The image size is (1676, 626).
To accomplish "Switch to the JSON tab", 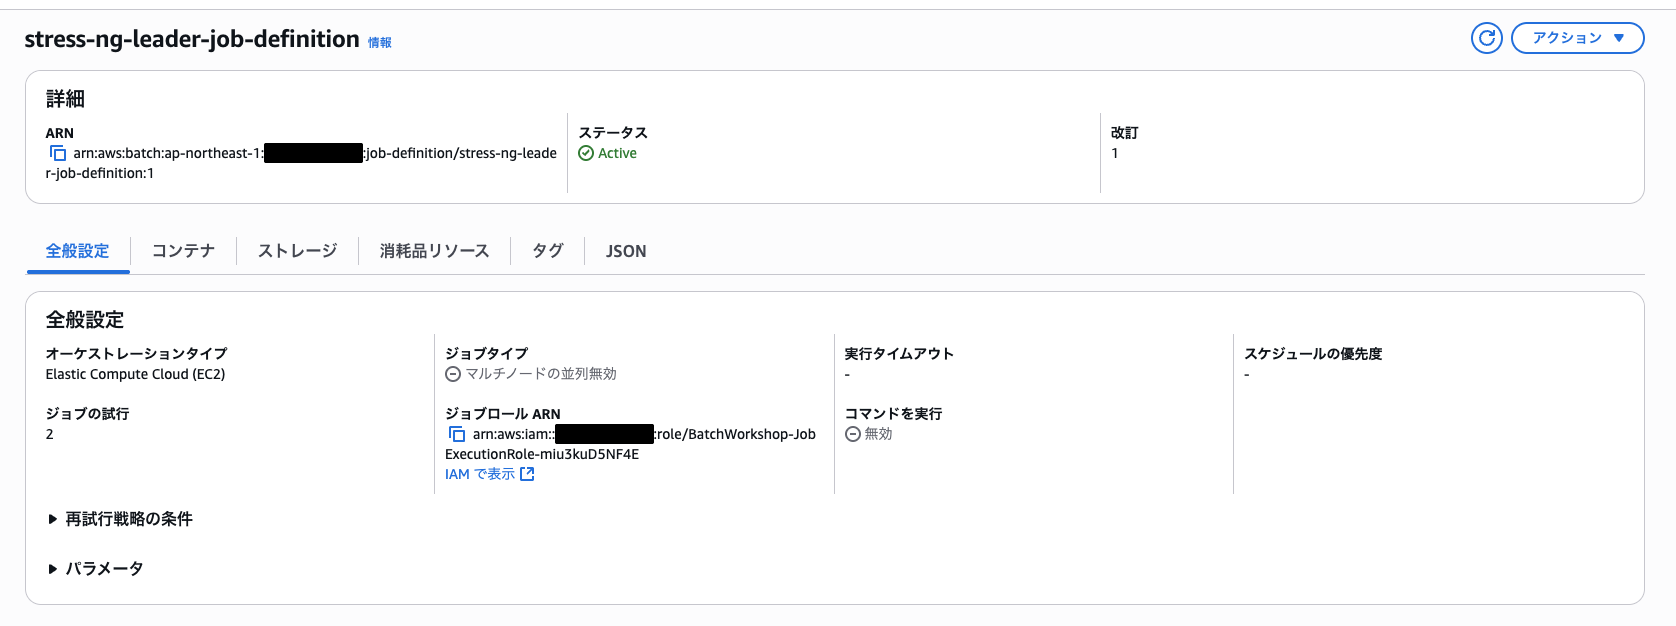I will [626, 251].
